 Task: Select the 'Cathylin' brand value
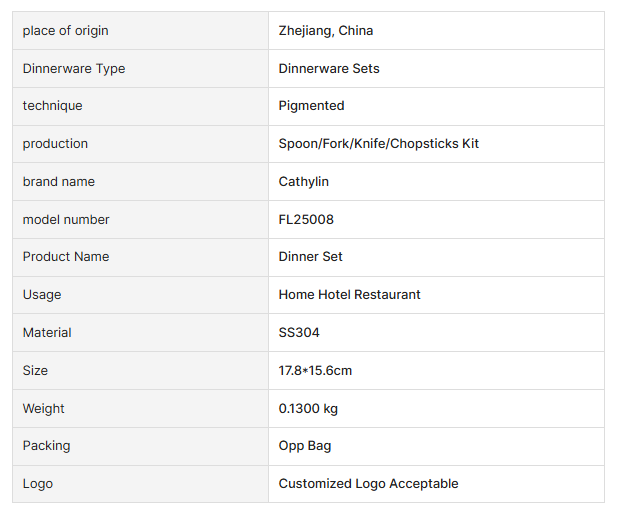point(304,182)
